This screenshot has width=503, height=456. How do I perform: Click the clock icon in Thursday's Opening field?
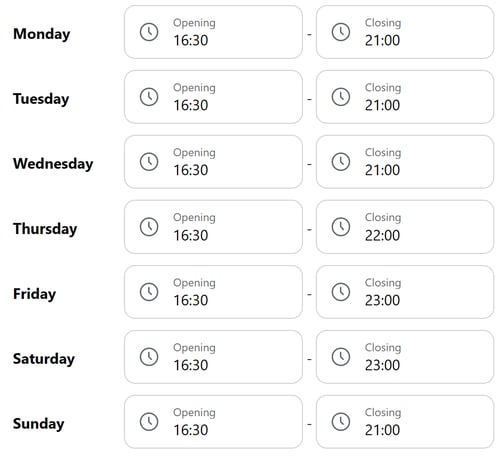149,227
